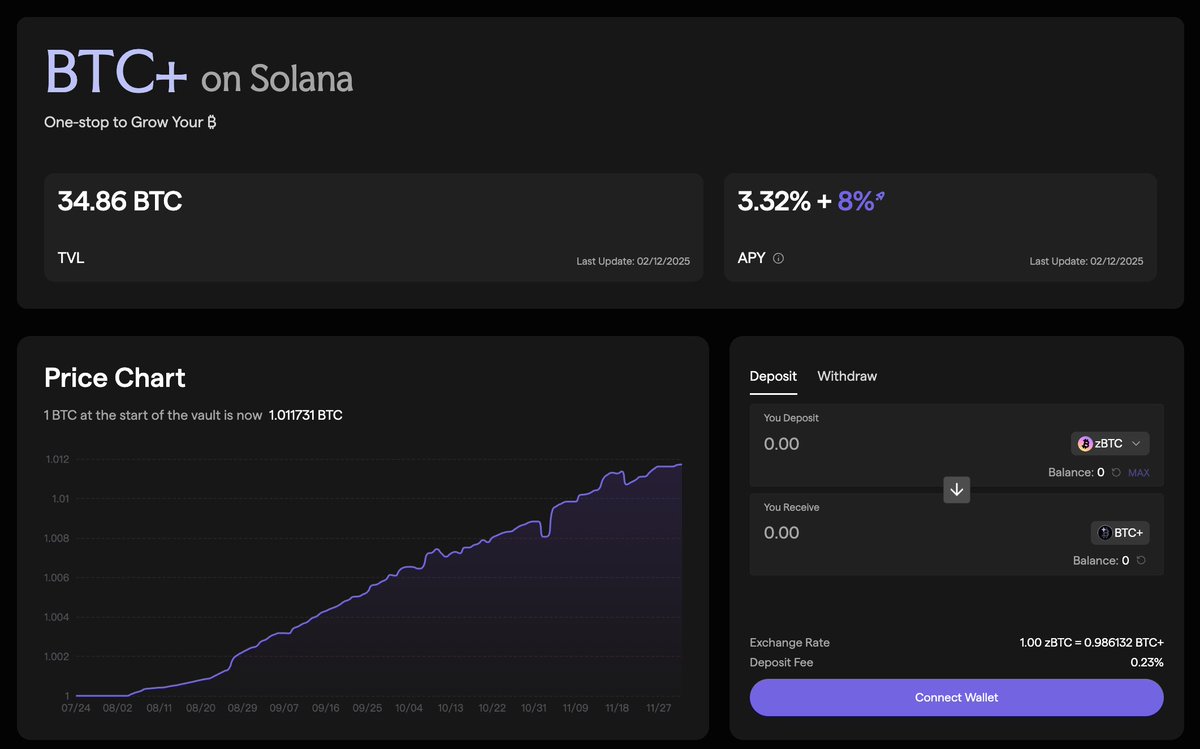Click the 11/27 date on chart axis
This screenshot has height=749, width=1200.
658,707
